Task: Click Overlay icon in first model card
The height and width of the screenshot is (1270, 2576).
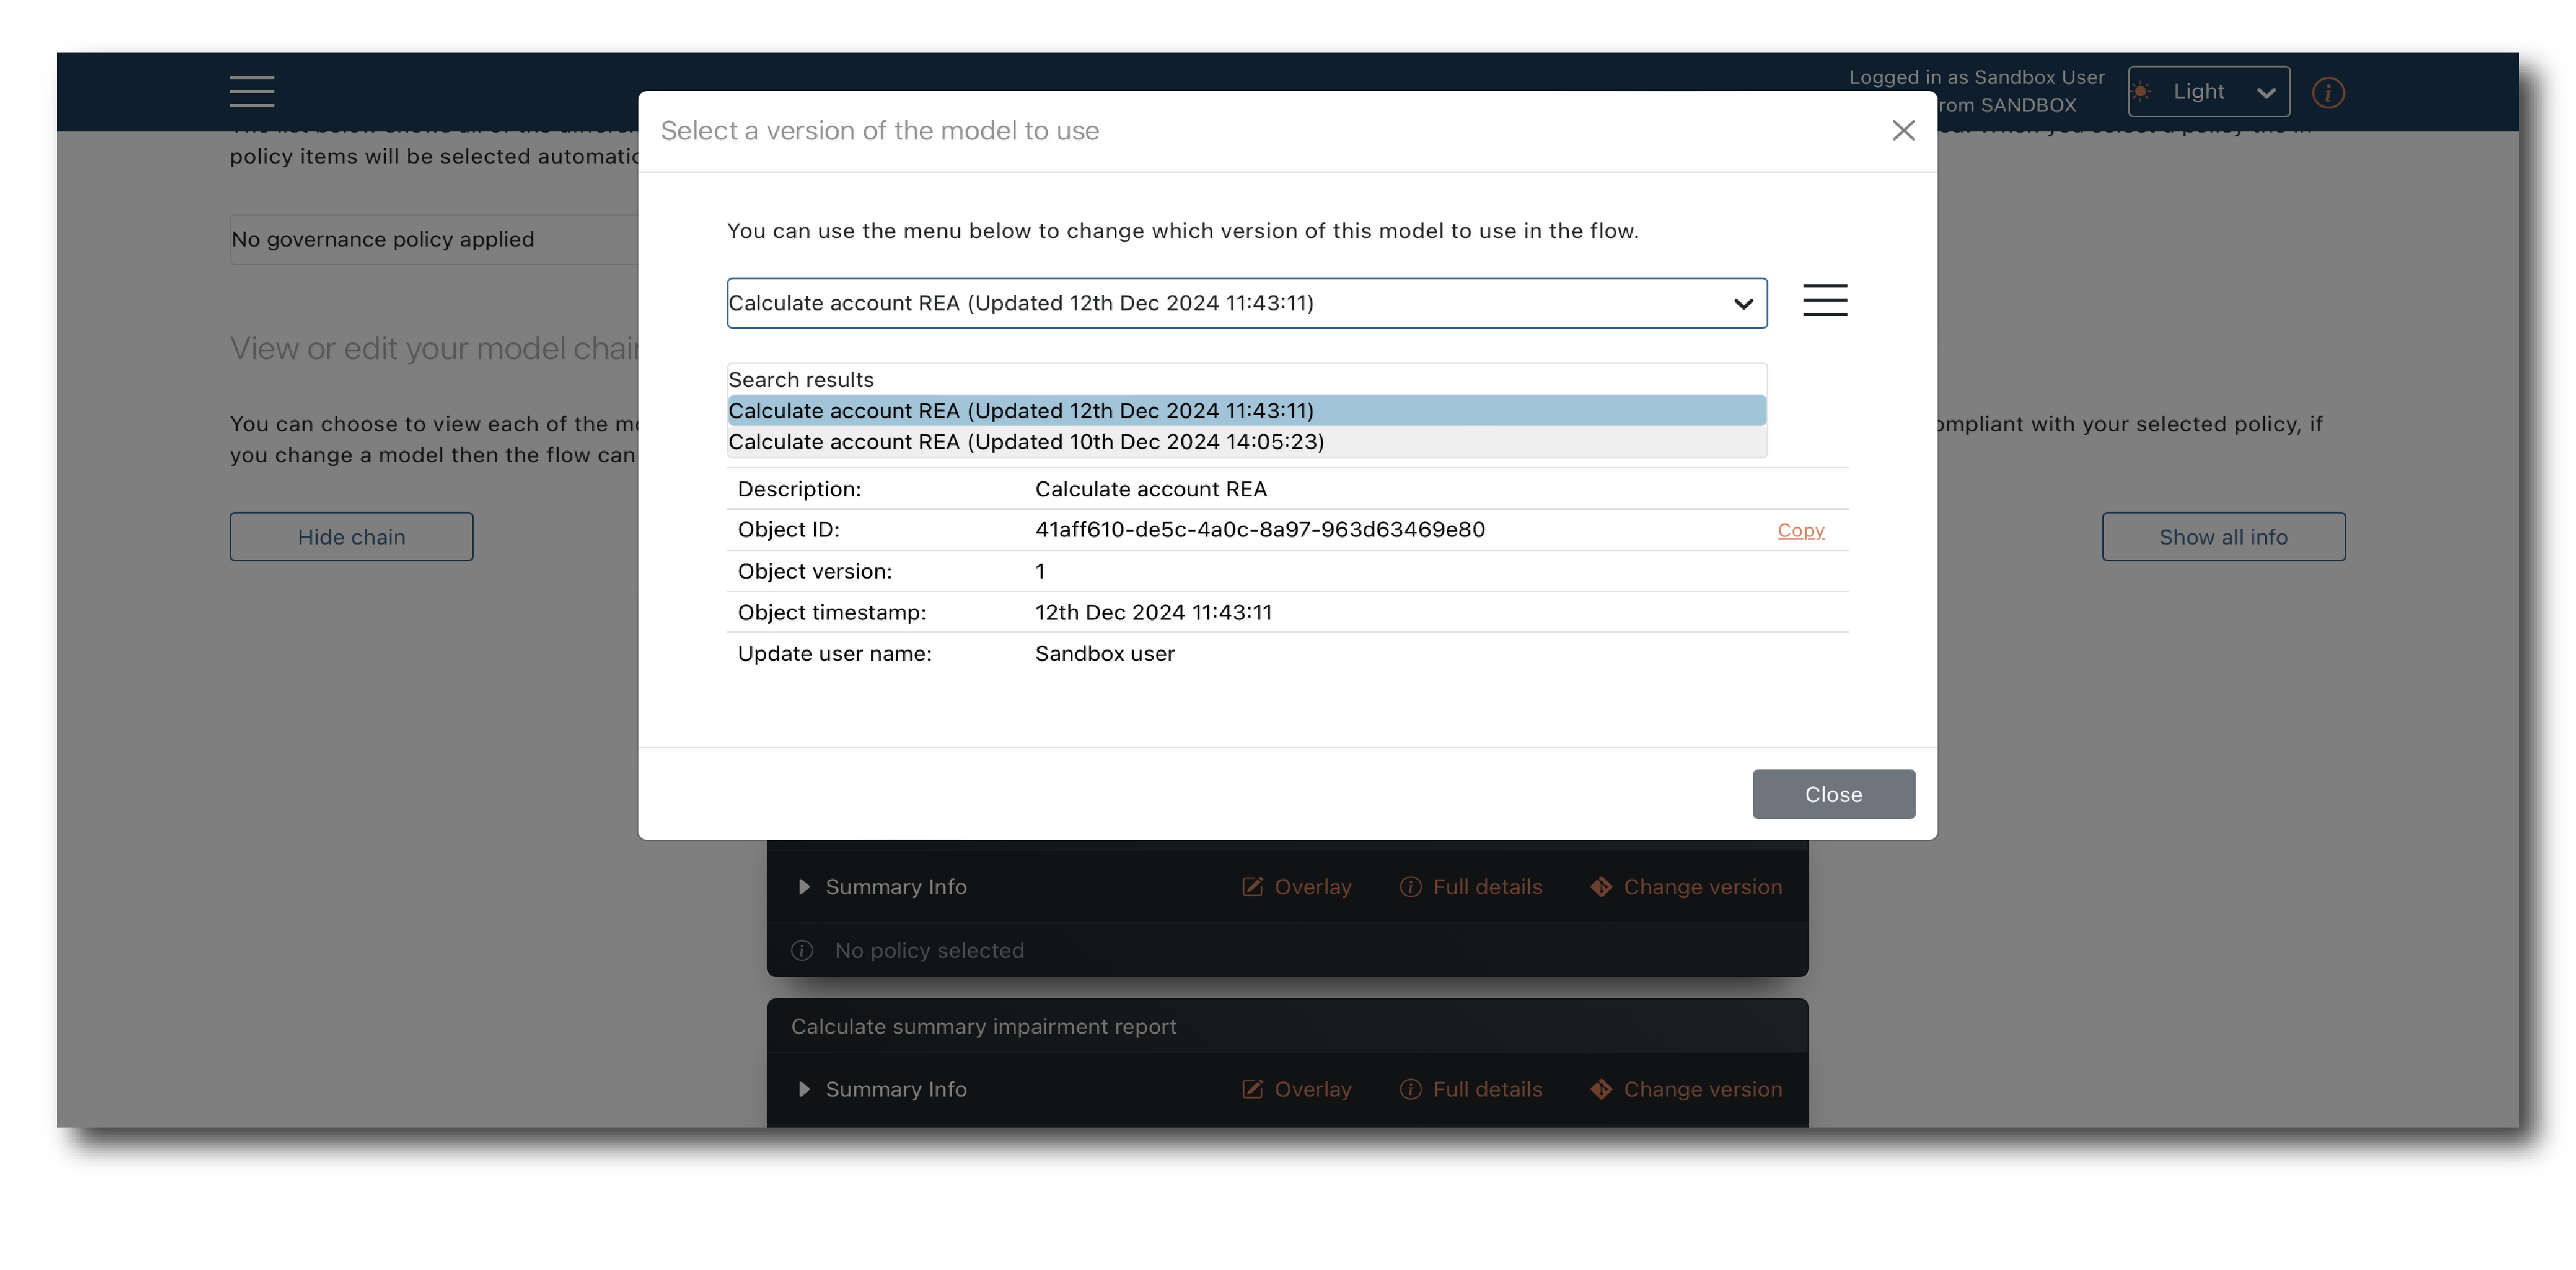Action: coord(1296,887)
